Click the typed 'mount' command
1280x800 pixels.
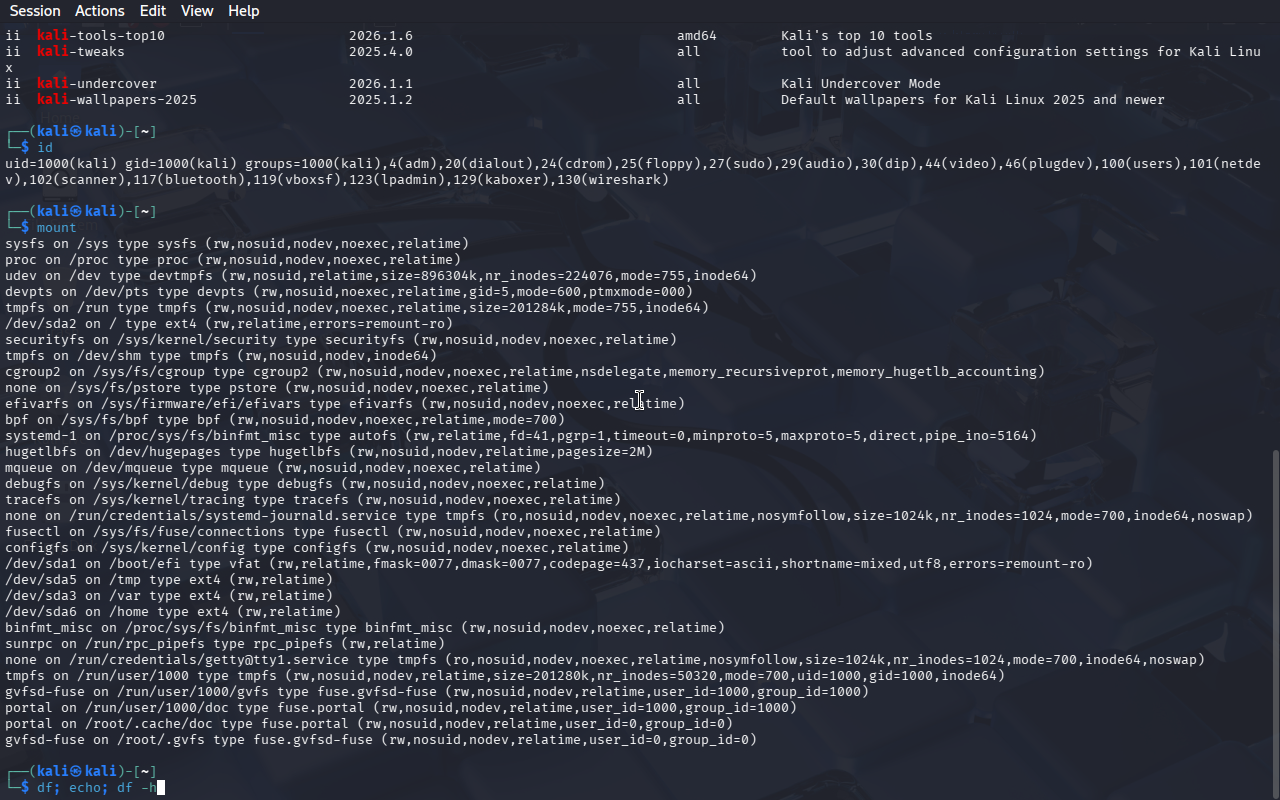pos(56,228)
